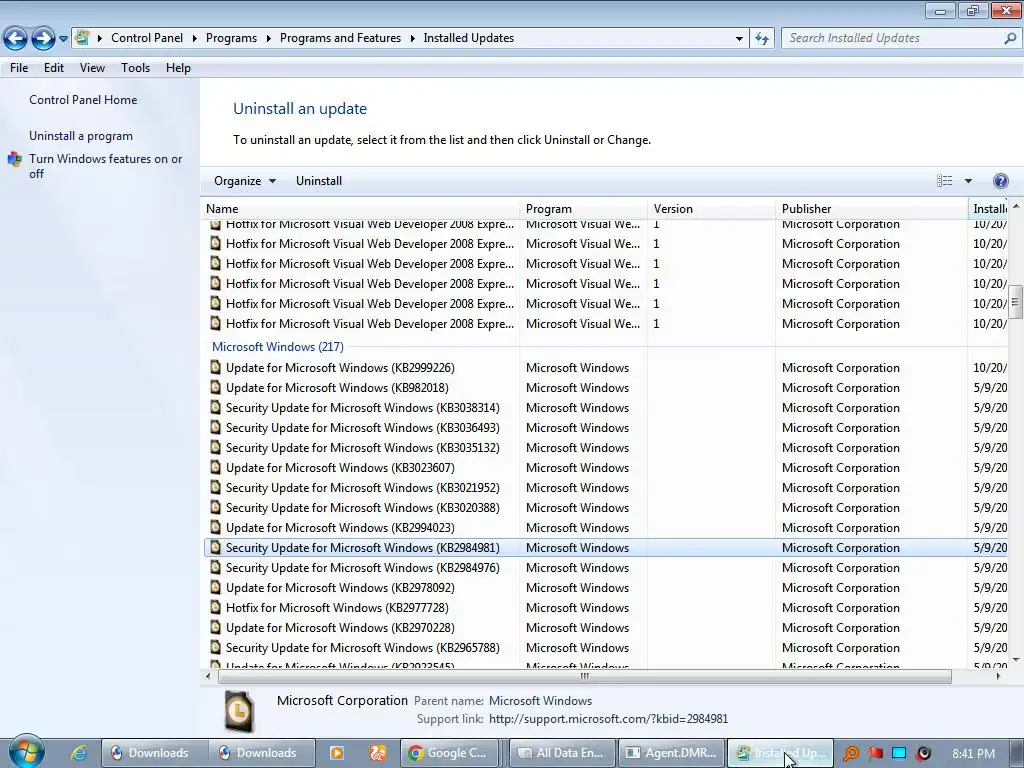The height and width of the screenshot is (768, 1024).
Task: Click the vertical scrollbar thumb of update list
Action: (1015, 301)
